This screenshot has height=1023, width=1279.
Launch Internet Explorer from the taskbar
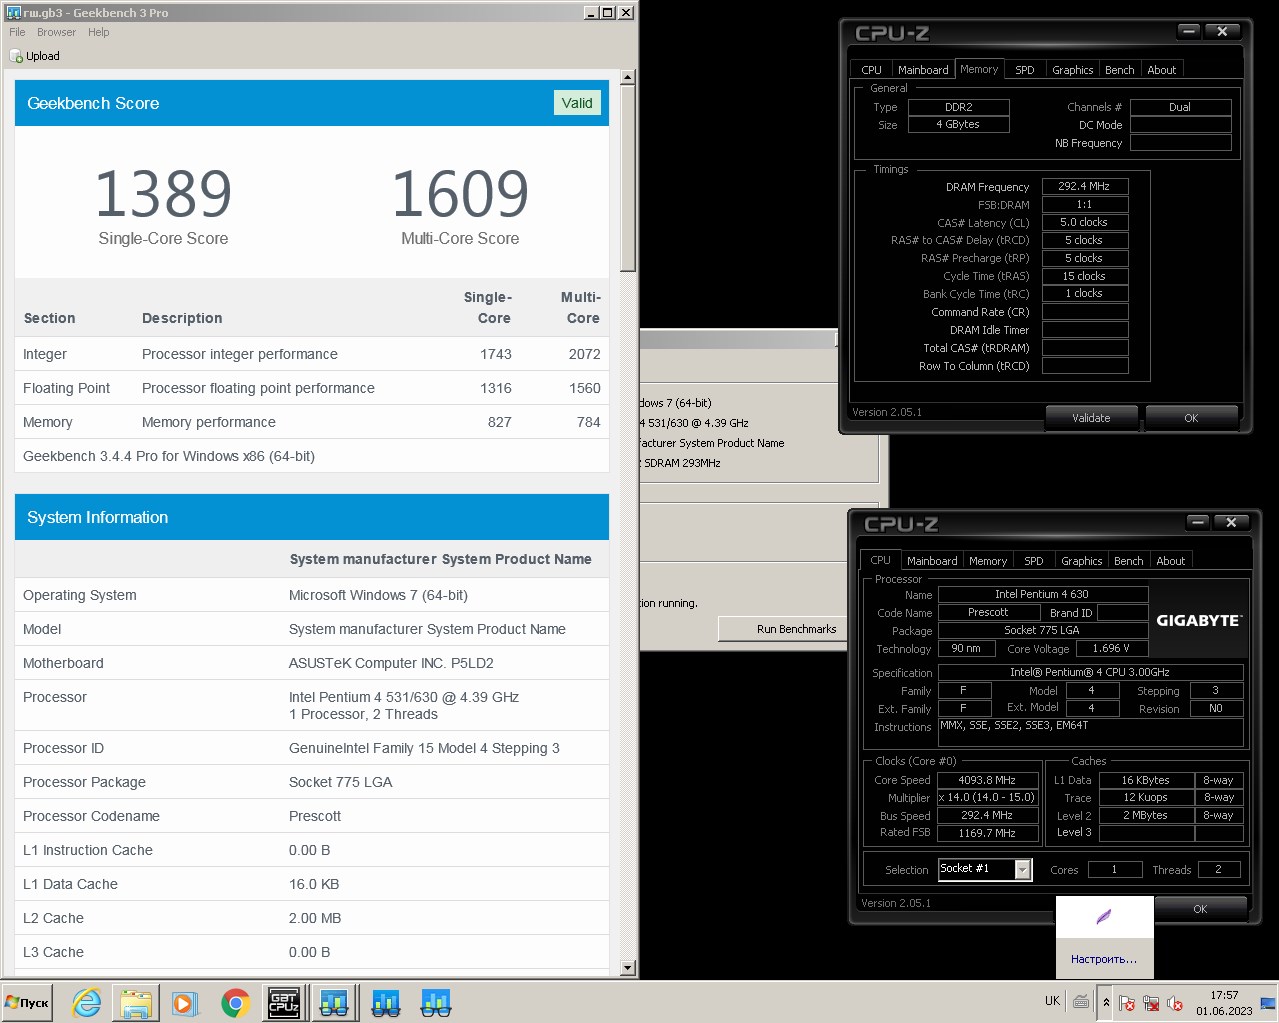[87, 1002]
